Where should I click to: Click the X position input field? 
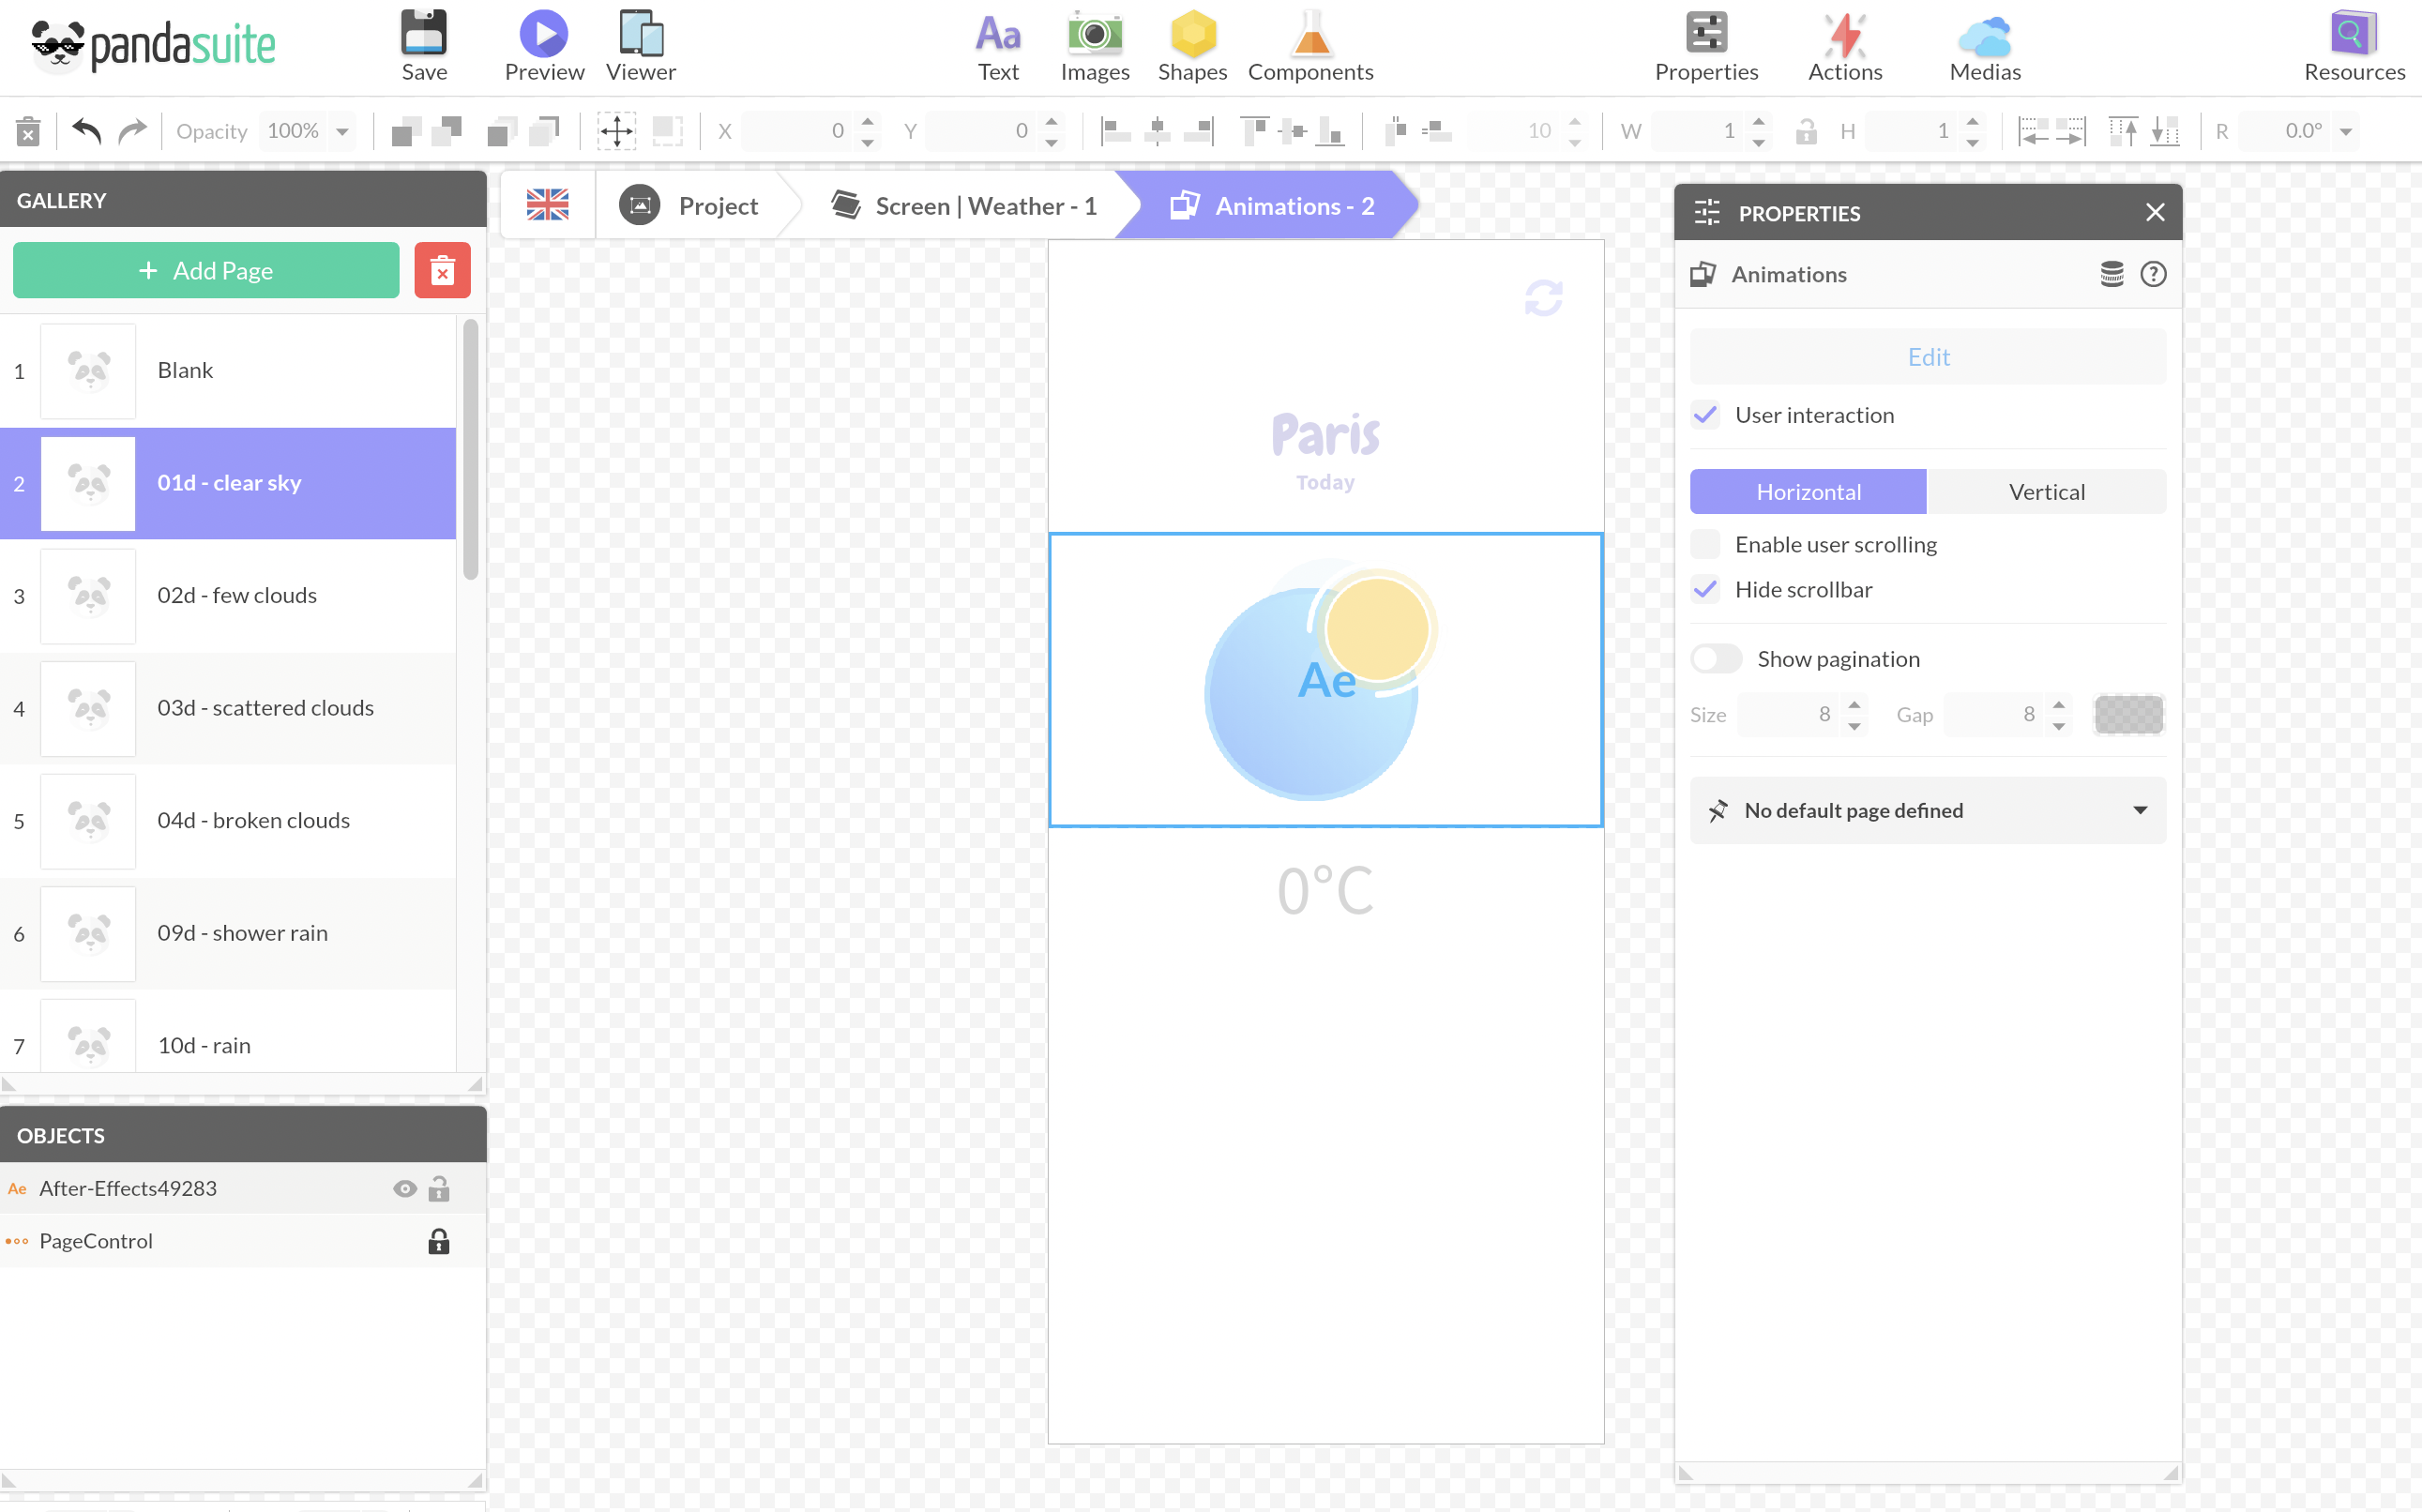[797, 131]
